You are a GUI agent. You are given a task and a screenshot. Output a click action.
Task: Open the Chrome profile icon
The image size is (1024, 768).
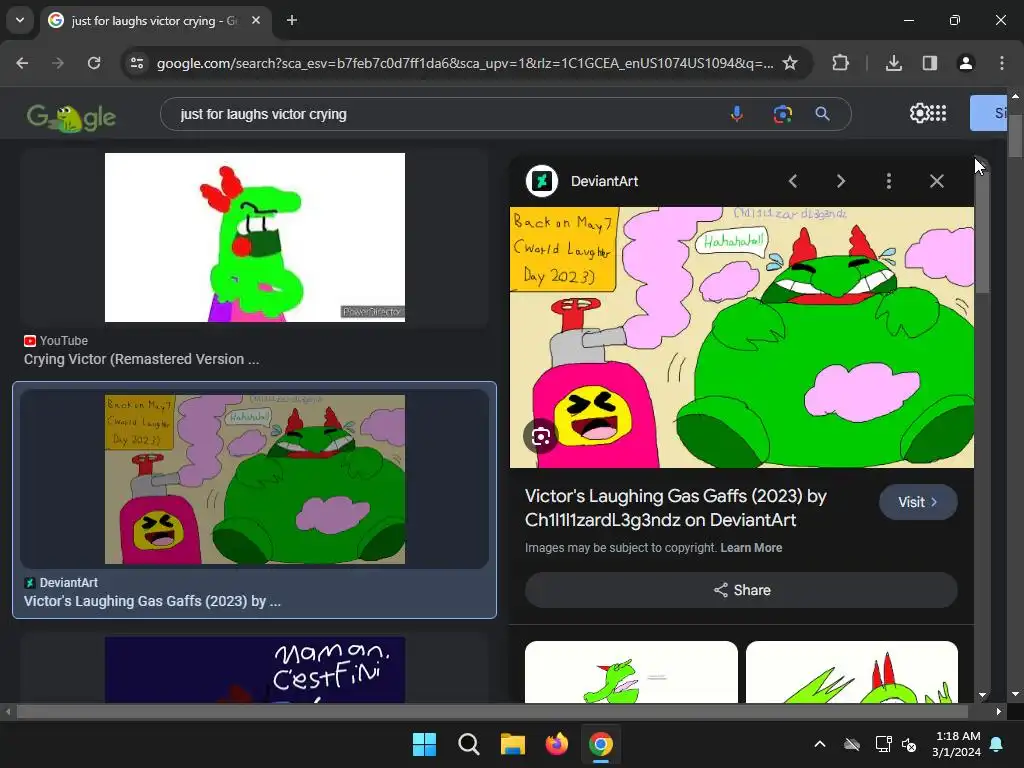(966, 63)
